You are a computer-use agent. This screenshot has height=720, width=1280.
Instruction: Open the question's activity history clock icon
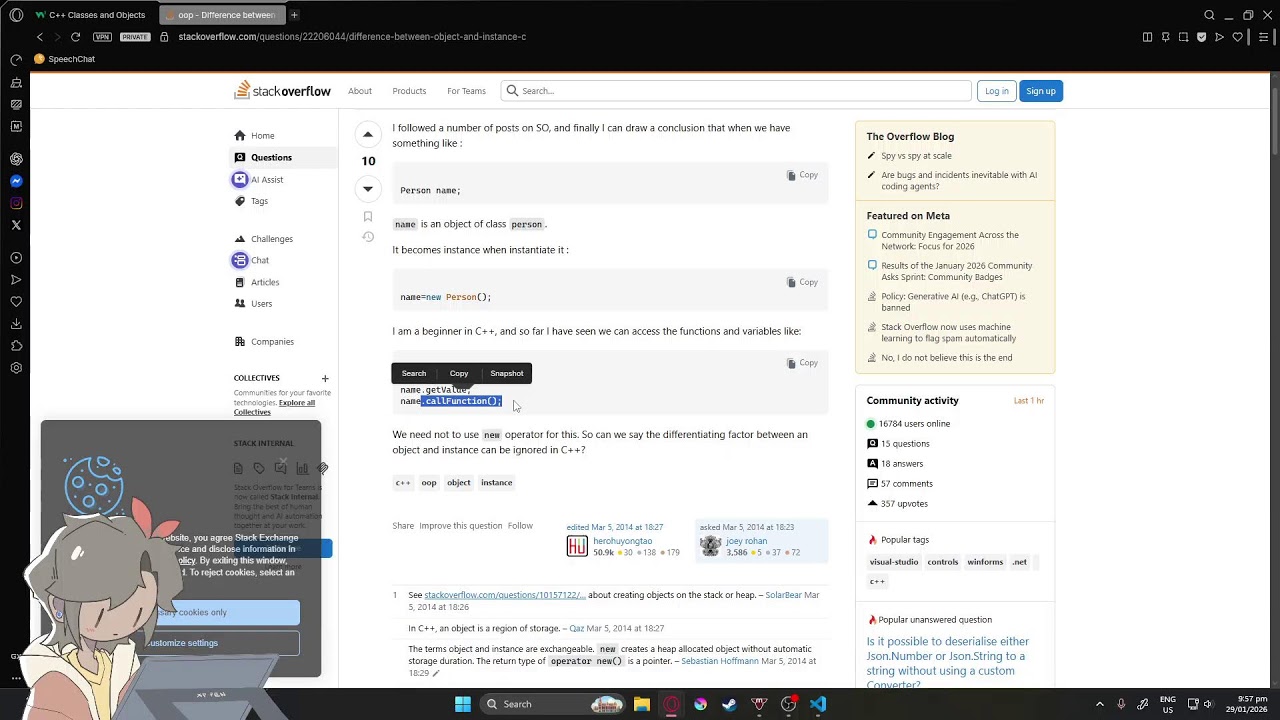click(368, 237)
